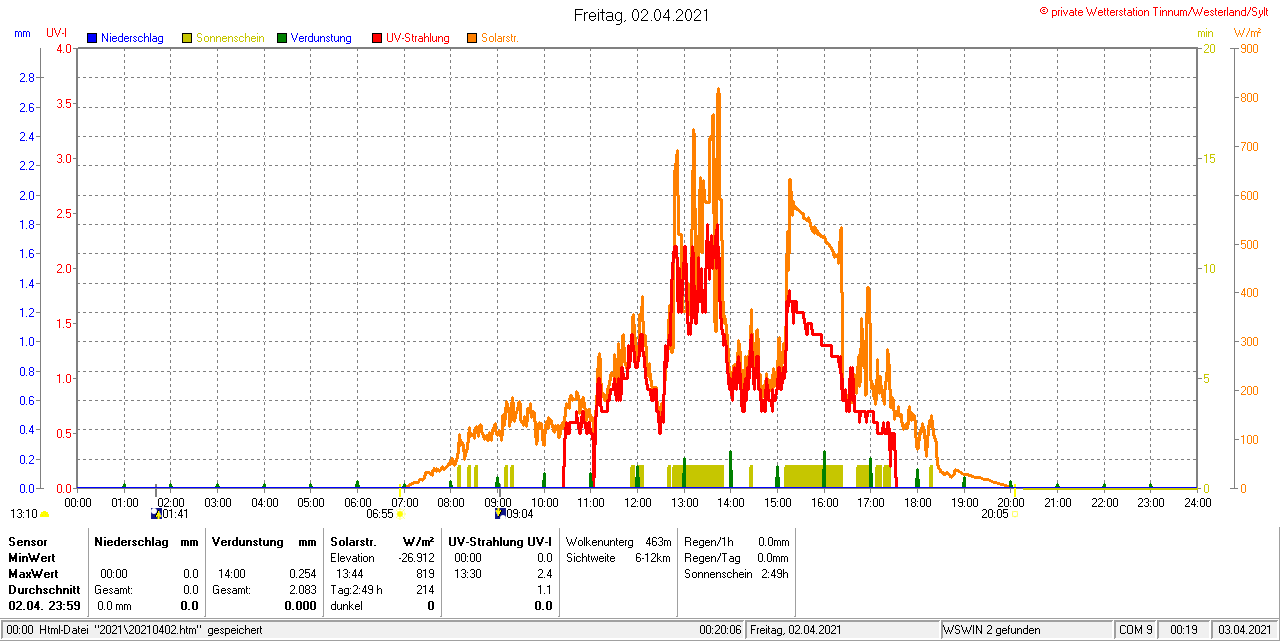1280x641 pixels.
Task: Click the sunrise sun icon next to 06:55
Action: pos(400,514)
